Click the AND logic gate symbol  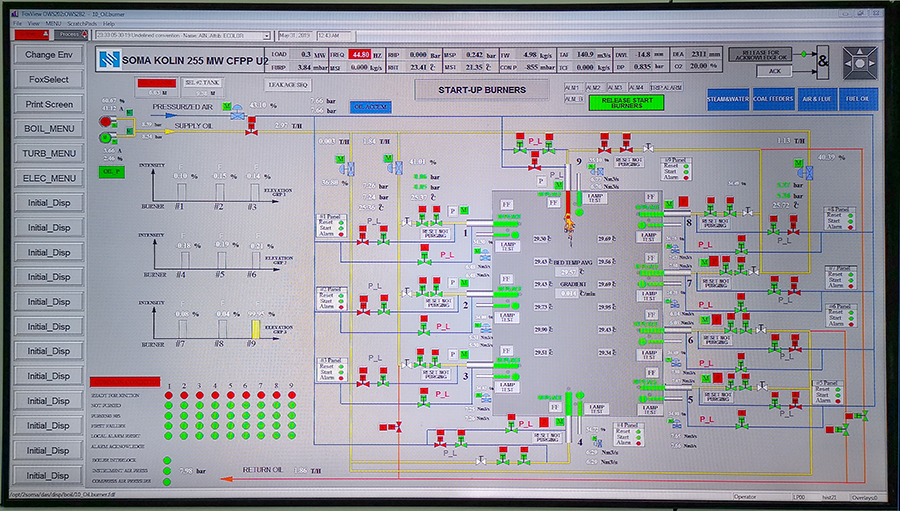823,61
